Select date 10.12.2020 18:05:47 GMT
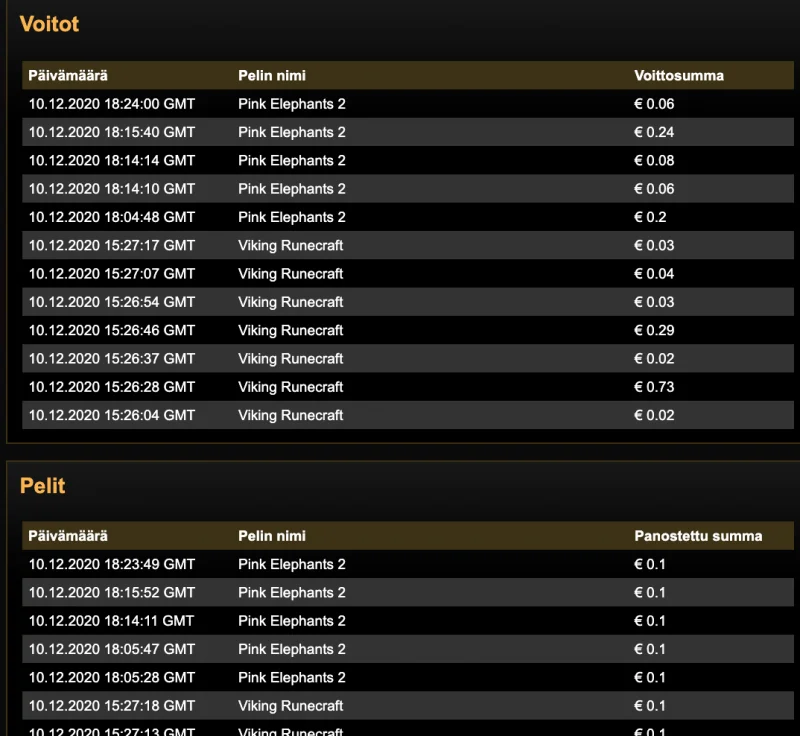This screenshot has width=800, height=736. click(x=112, y=649)
